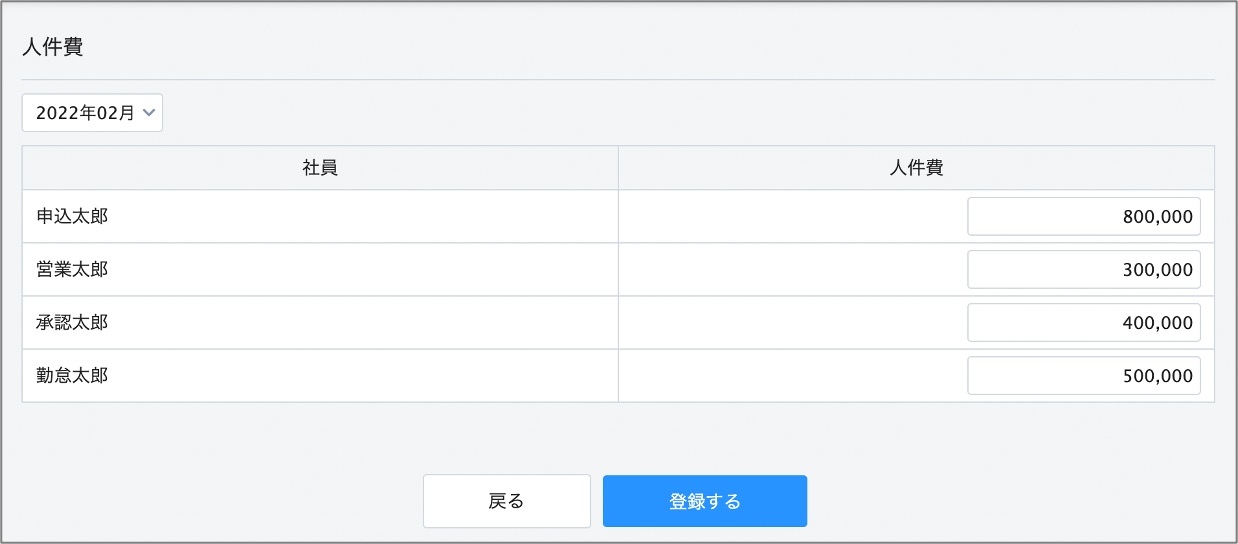Click the 人件費 page title
1238x544 pixels.
coord(52,47)
